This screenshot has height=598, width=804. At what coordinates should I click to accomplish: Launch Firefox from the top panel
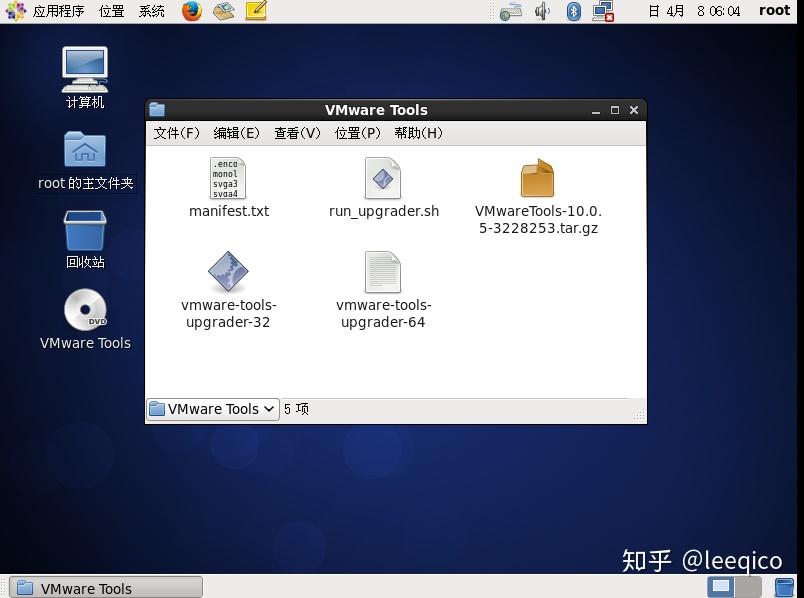click(190, 12)
